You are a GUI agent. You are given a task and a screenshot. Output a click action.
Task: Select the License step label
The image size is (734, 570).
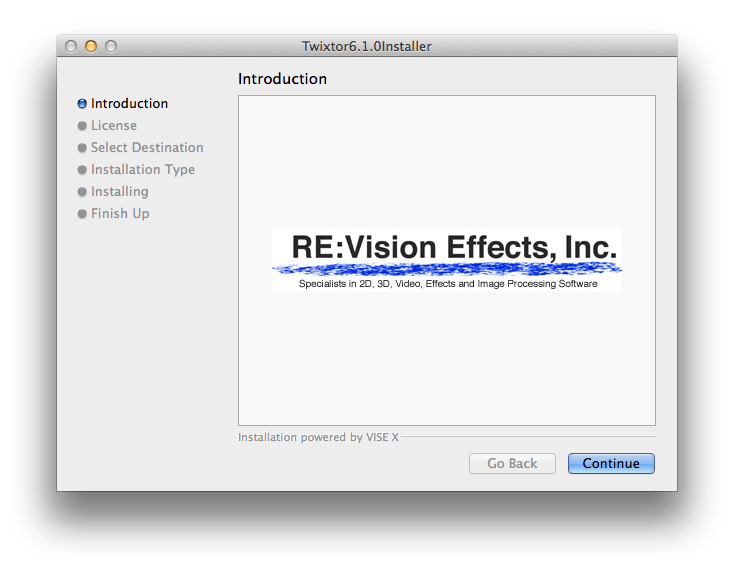pyautogui.click(x=114, y=125)
